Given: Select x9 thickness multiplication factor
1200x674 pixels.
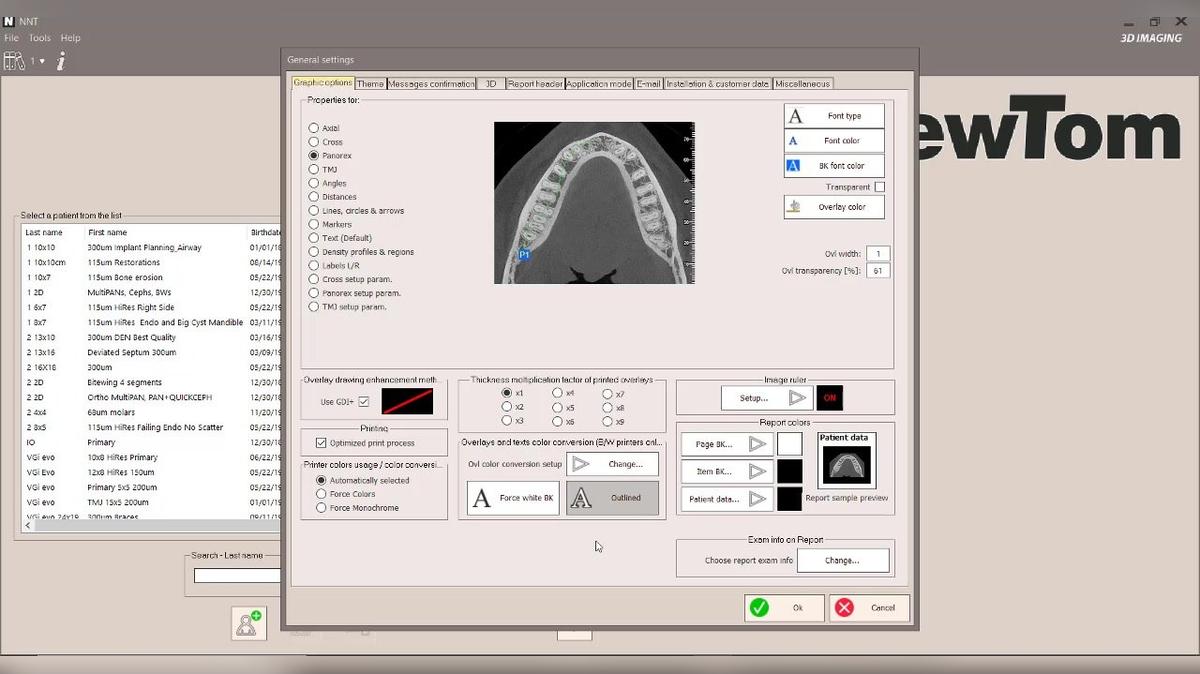Looking at the screenshot, I should click(607, 421).
